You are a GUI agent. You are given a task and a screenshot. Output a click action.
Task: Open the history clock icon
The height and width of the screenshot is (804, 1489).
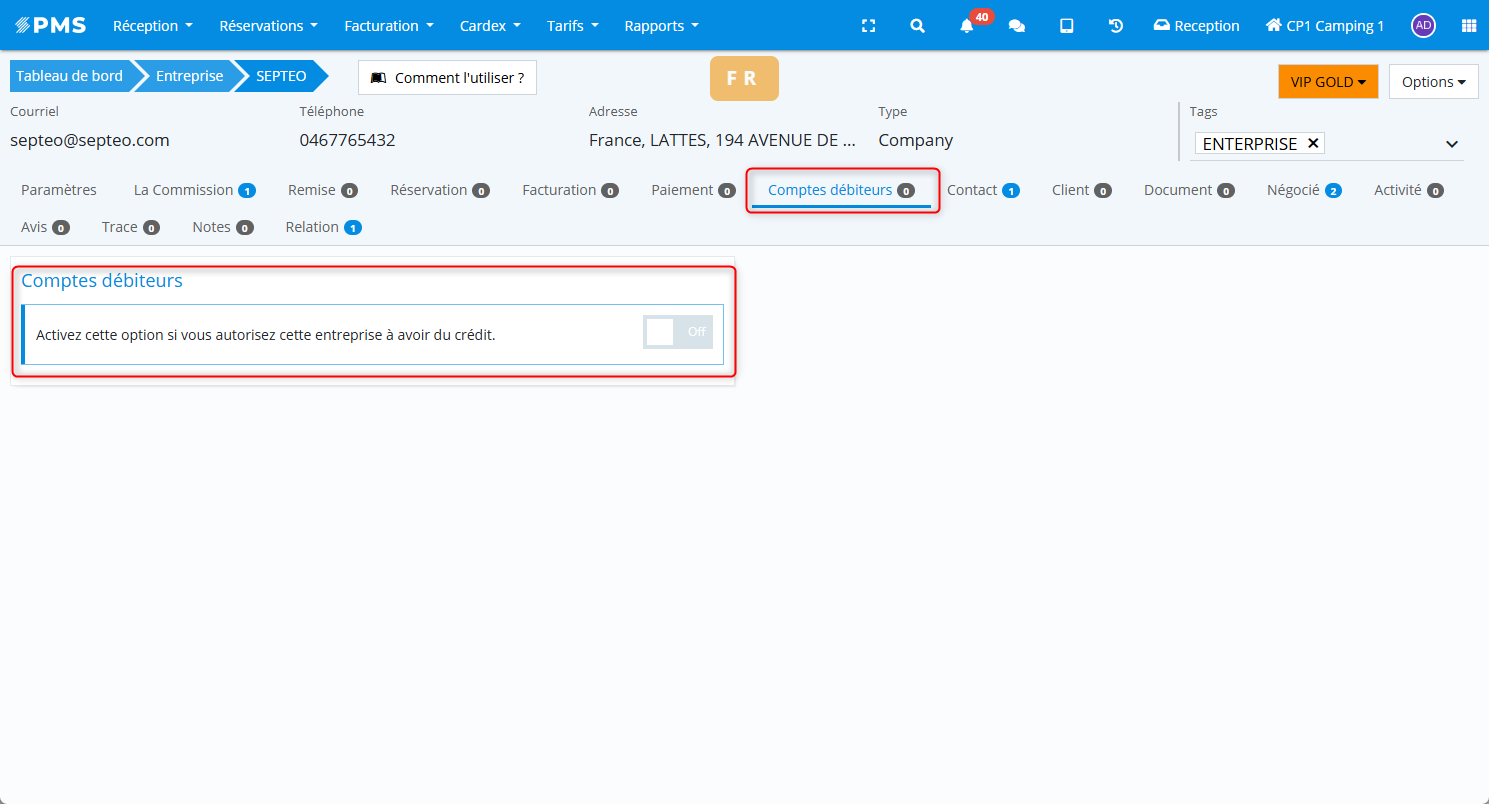point(1116,26)
